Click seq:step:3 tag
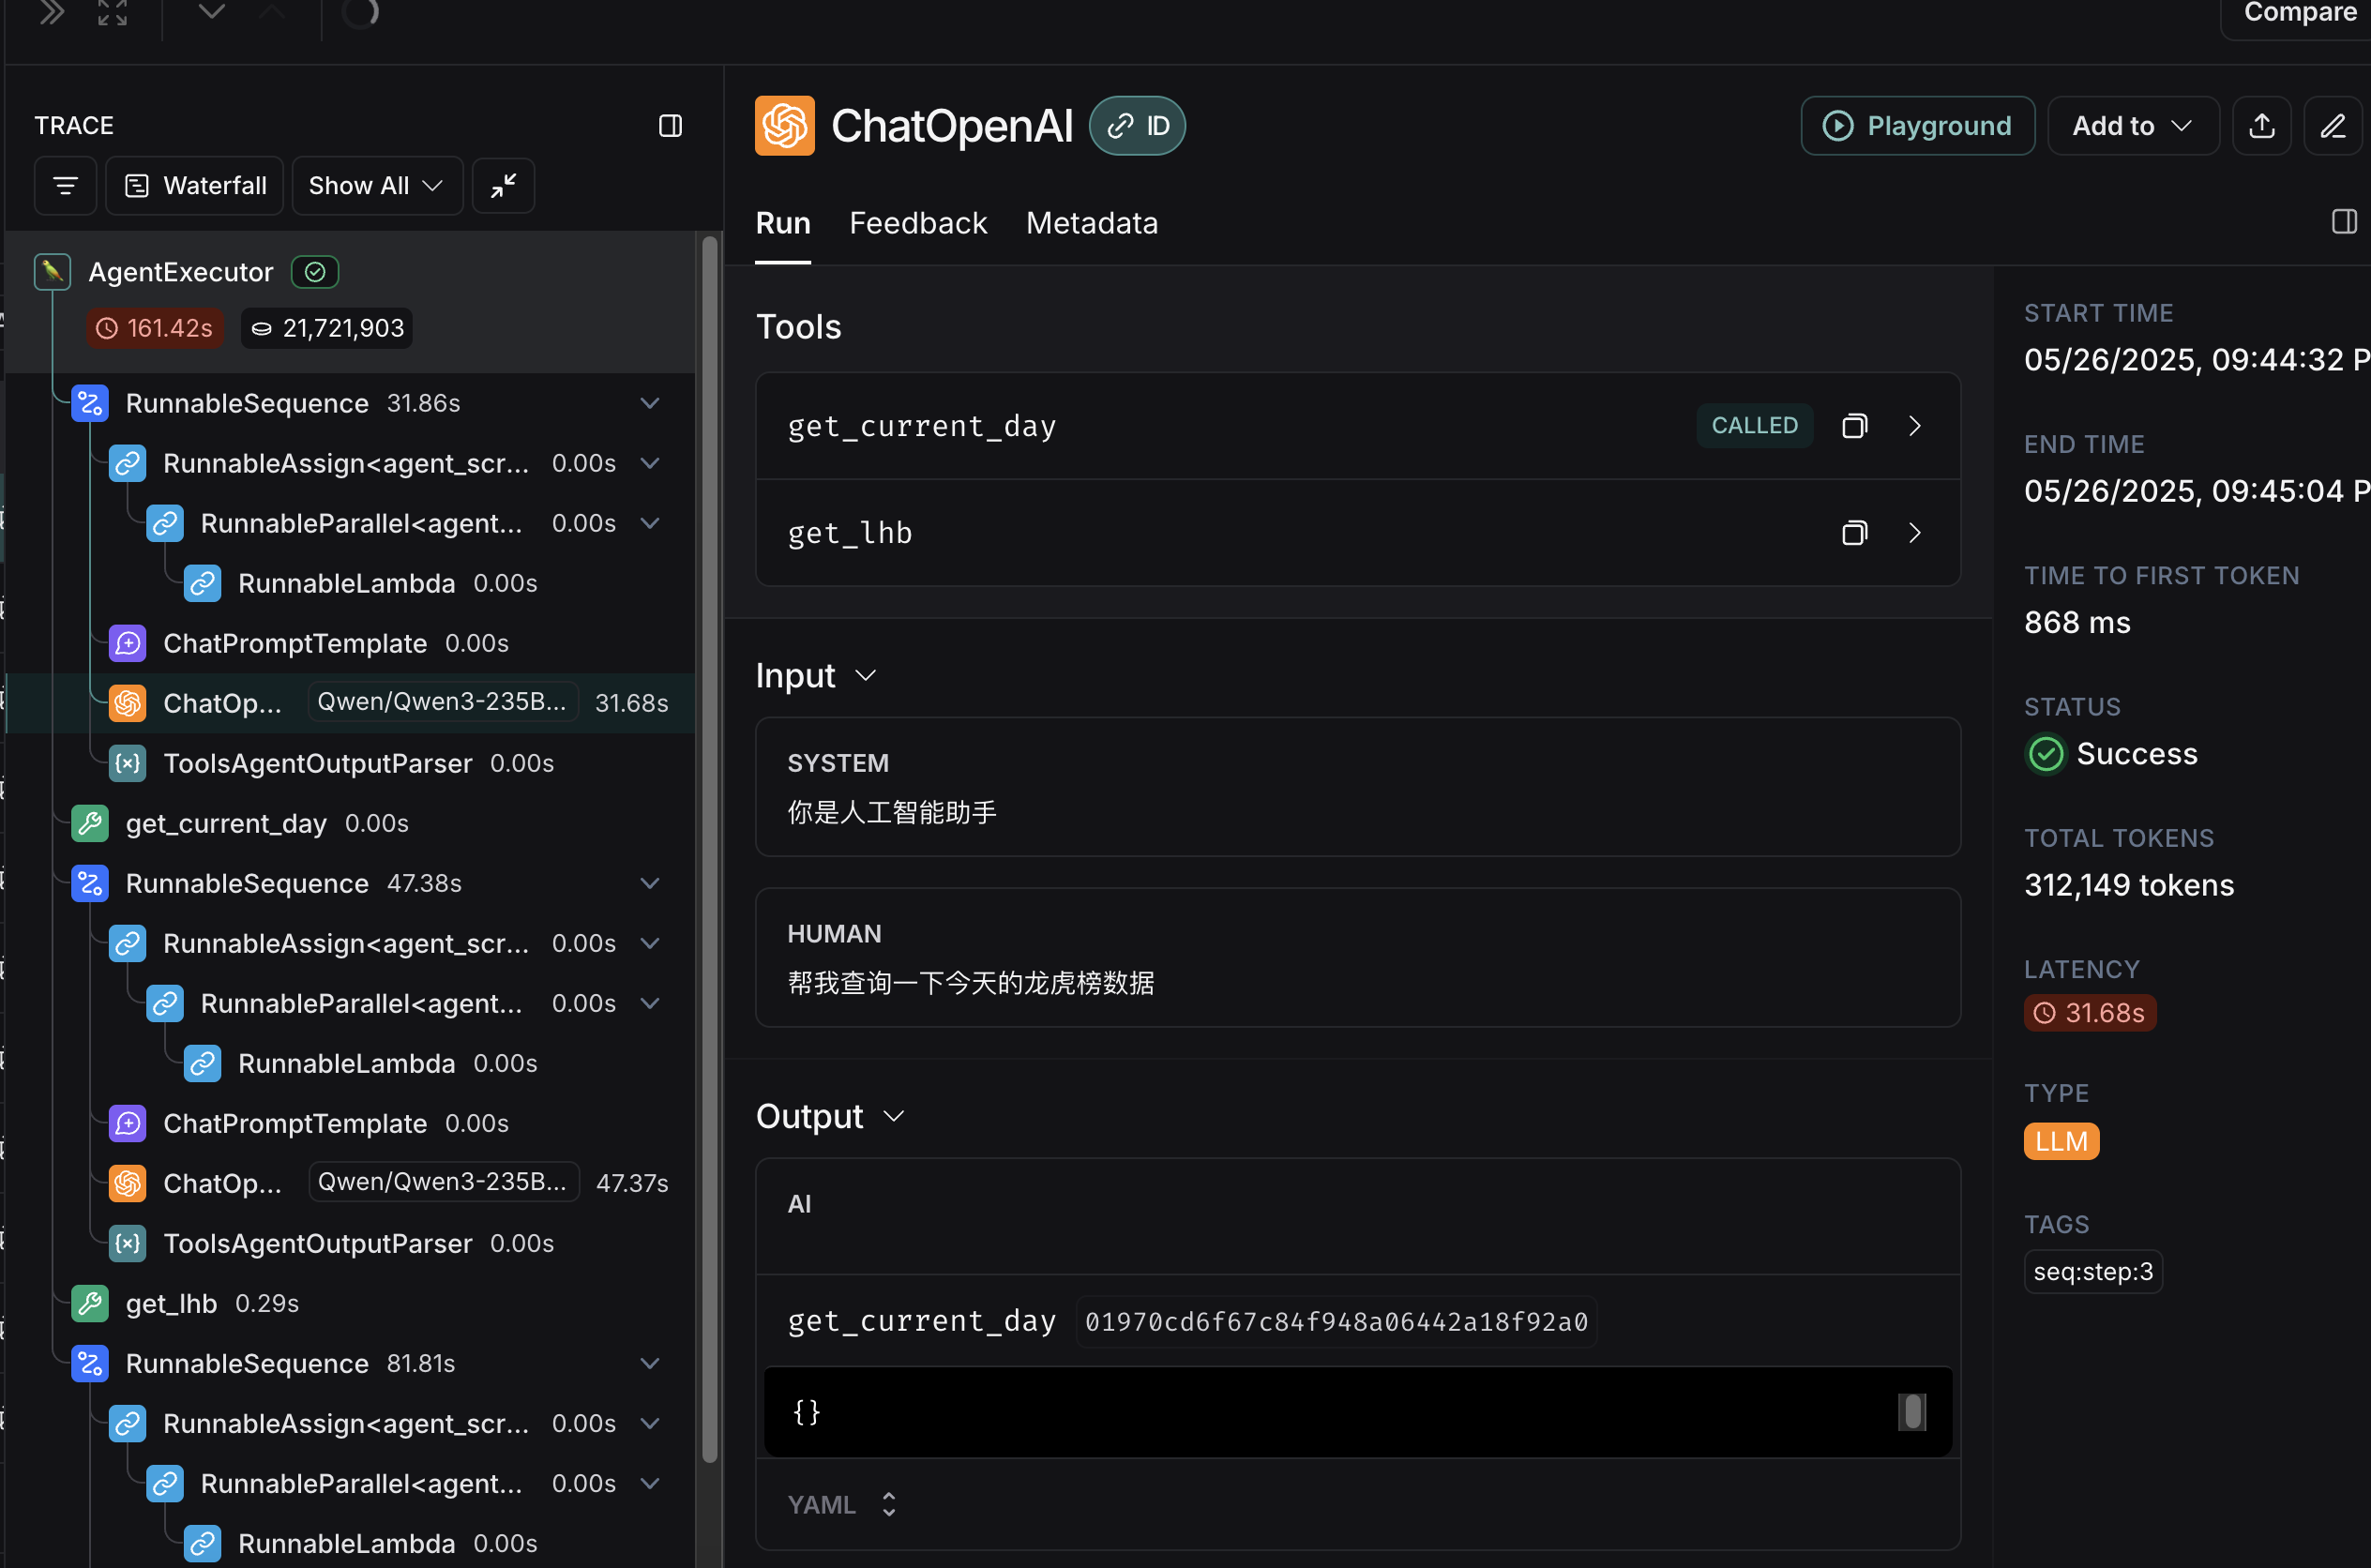The width and height of the screenshot is (2371, 1568). click(x=2092, y=1272)
